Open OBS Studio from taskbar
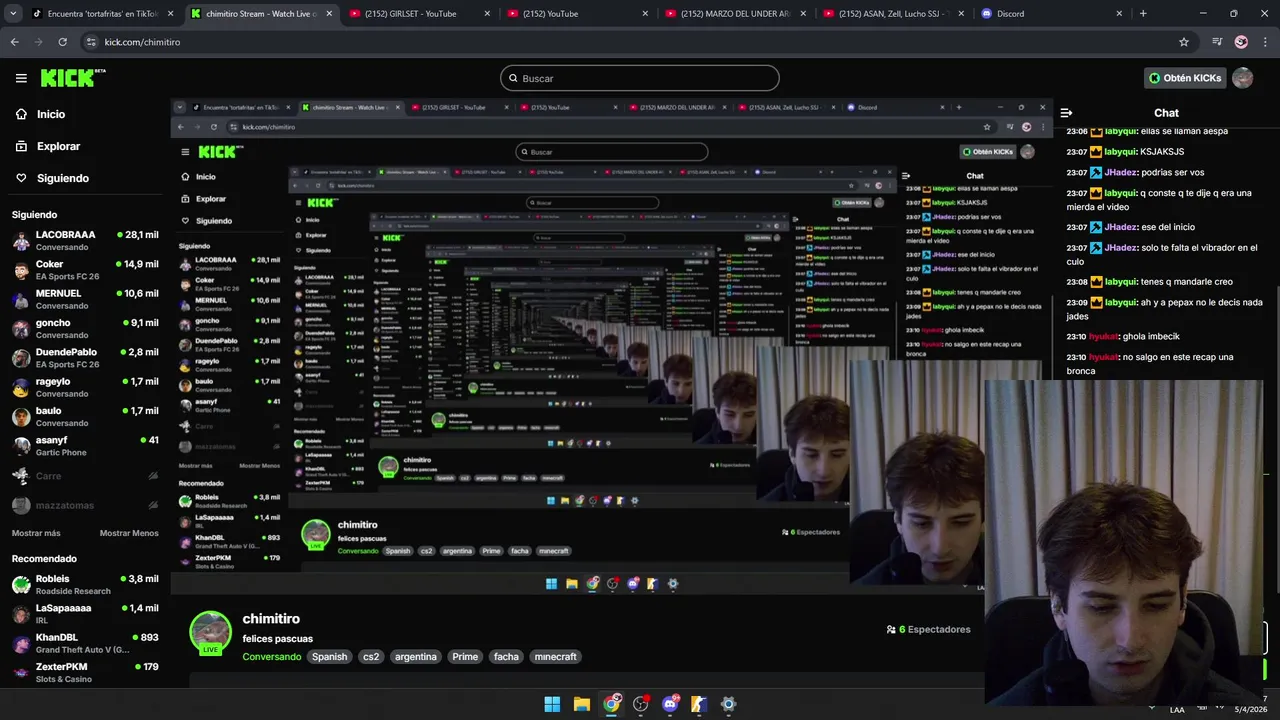The height and width of the screenshot is (720, 1280). tap(641, 704)
